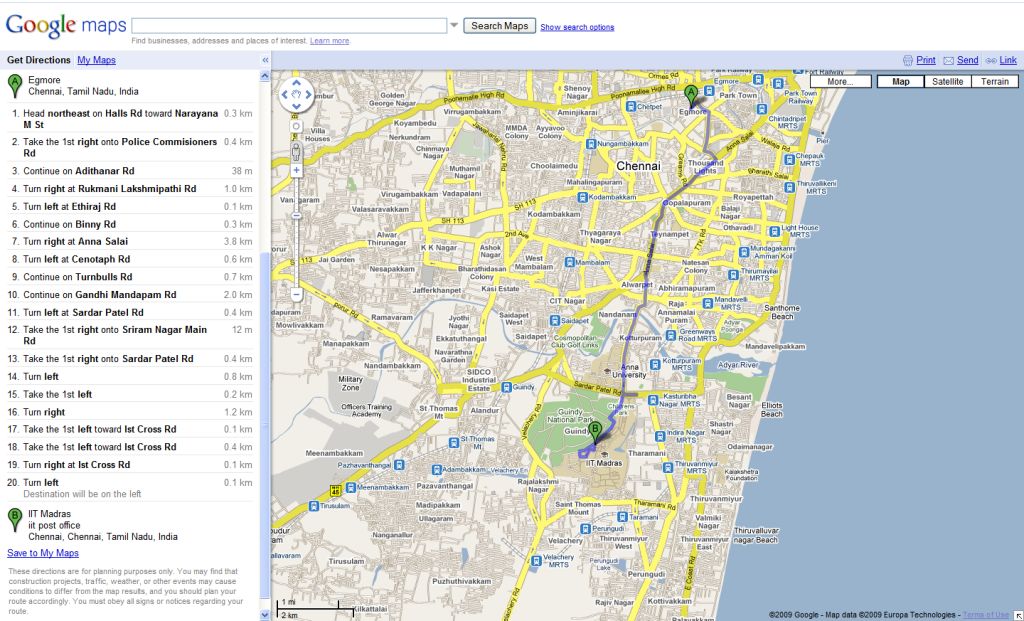Click the envelope icon next to Send

[x=948, y=61]
